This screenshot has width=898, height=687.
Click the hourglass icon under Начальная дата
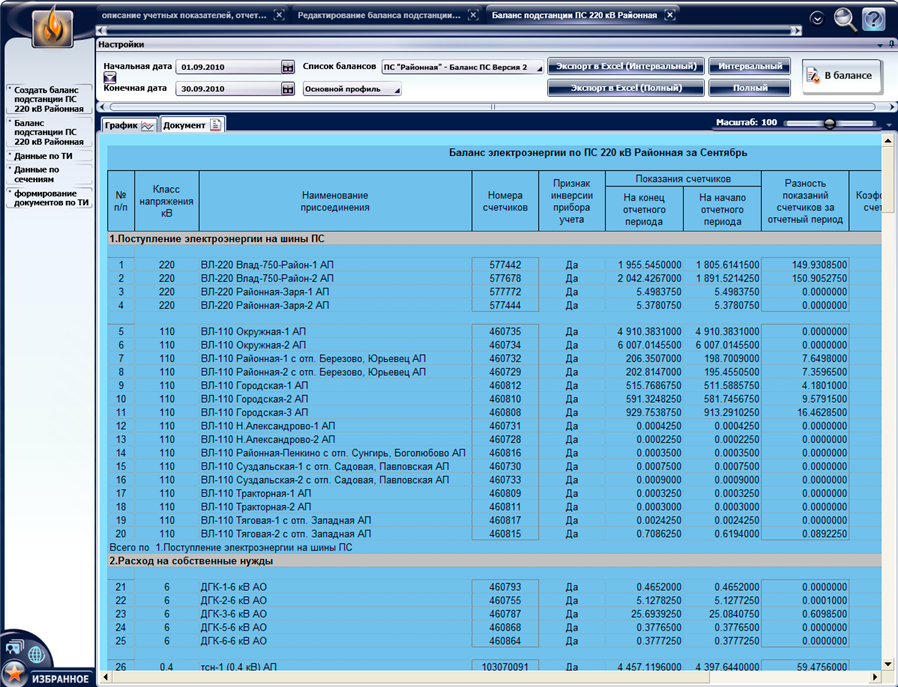(x=110, y=77)
